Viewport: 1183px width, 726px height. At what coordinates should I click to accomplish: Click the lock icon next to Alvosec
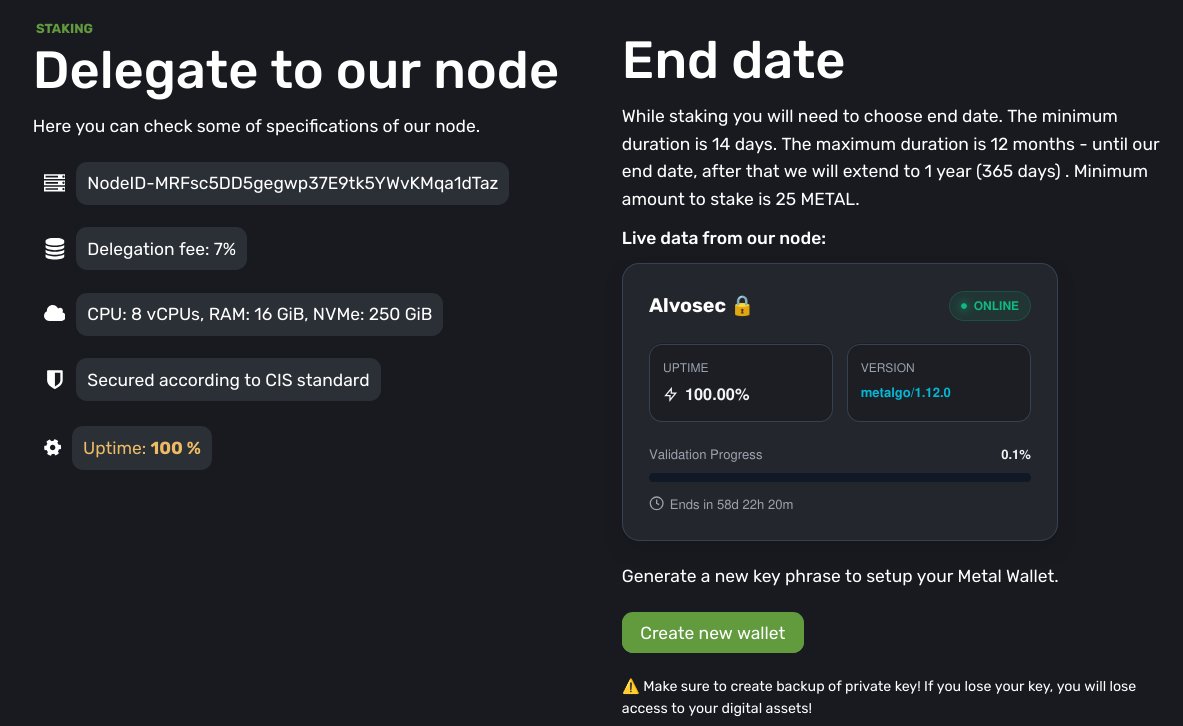point(742,306)
